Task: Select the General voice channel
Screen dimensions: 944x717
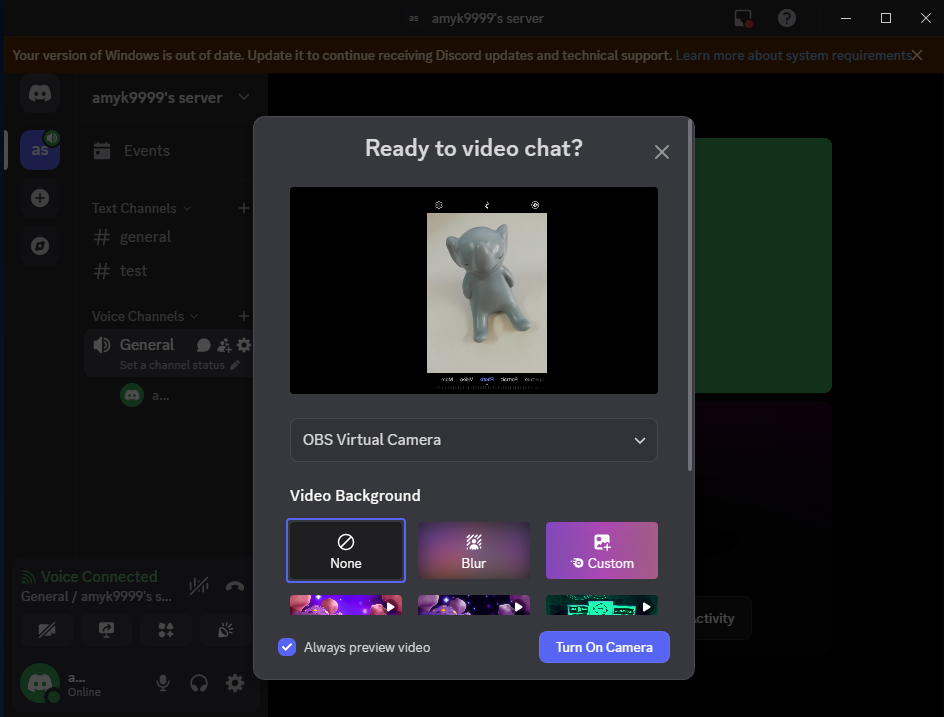Action: pyautogui.click(x=147, y=344)
